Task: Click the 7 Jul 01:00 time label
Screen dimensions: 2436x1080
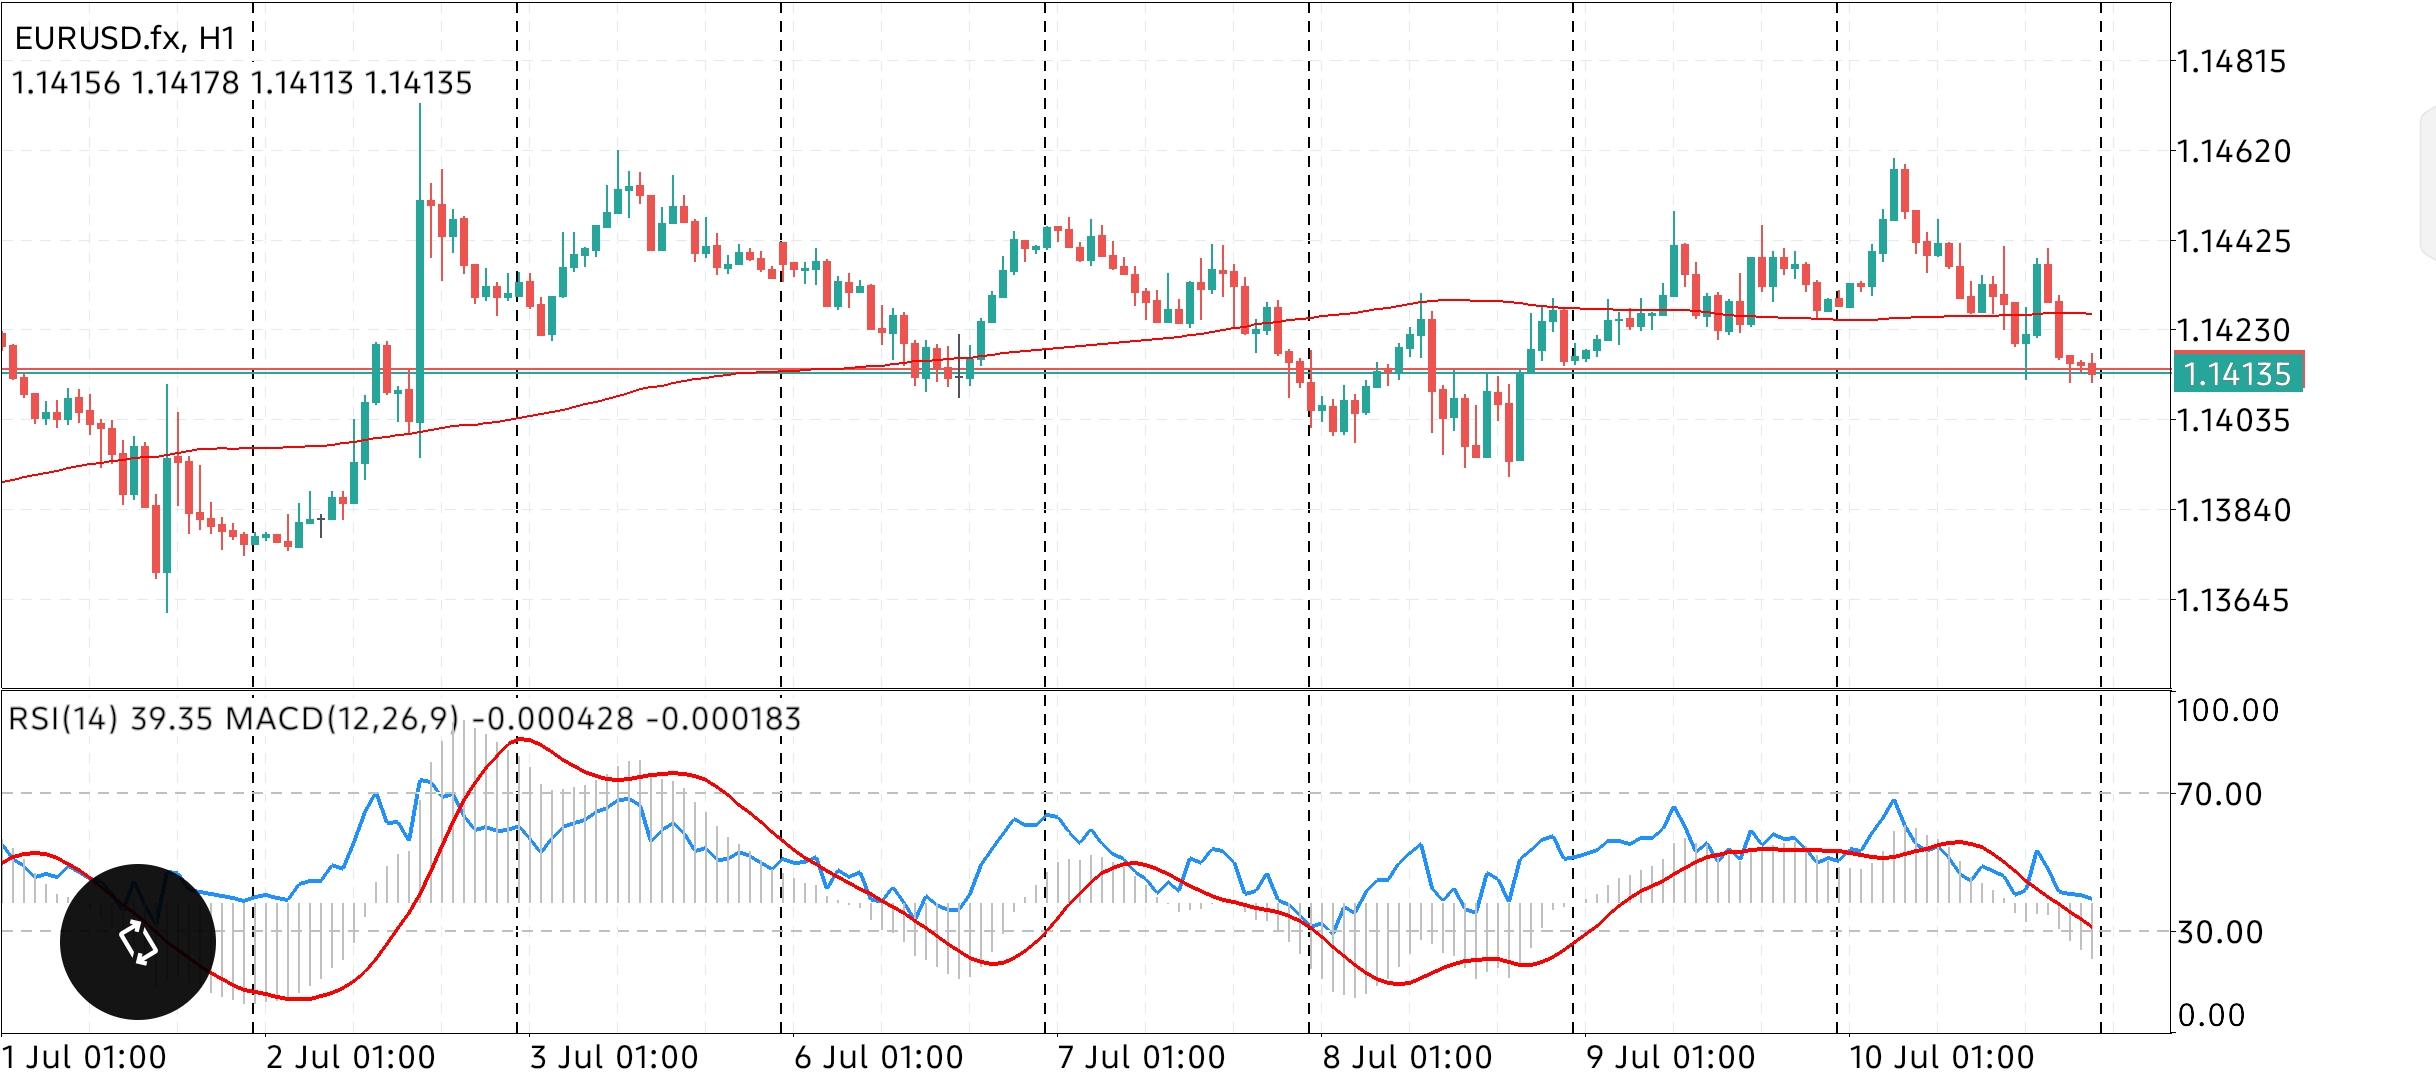Action: (1142, 1058)
